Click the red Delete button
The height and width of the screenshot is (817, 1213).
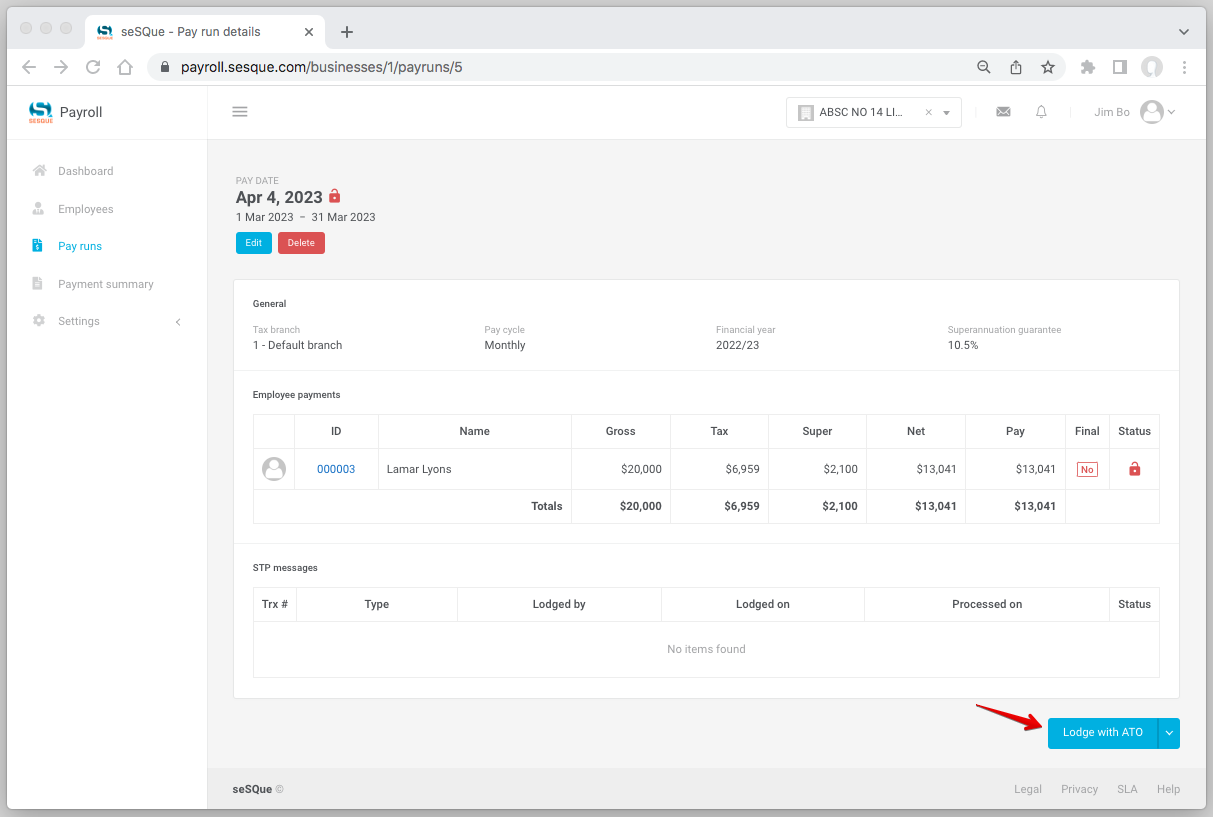pyautogui.click(x=301, y=243)
